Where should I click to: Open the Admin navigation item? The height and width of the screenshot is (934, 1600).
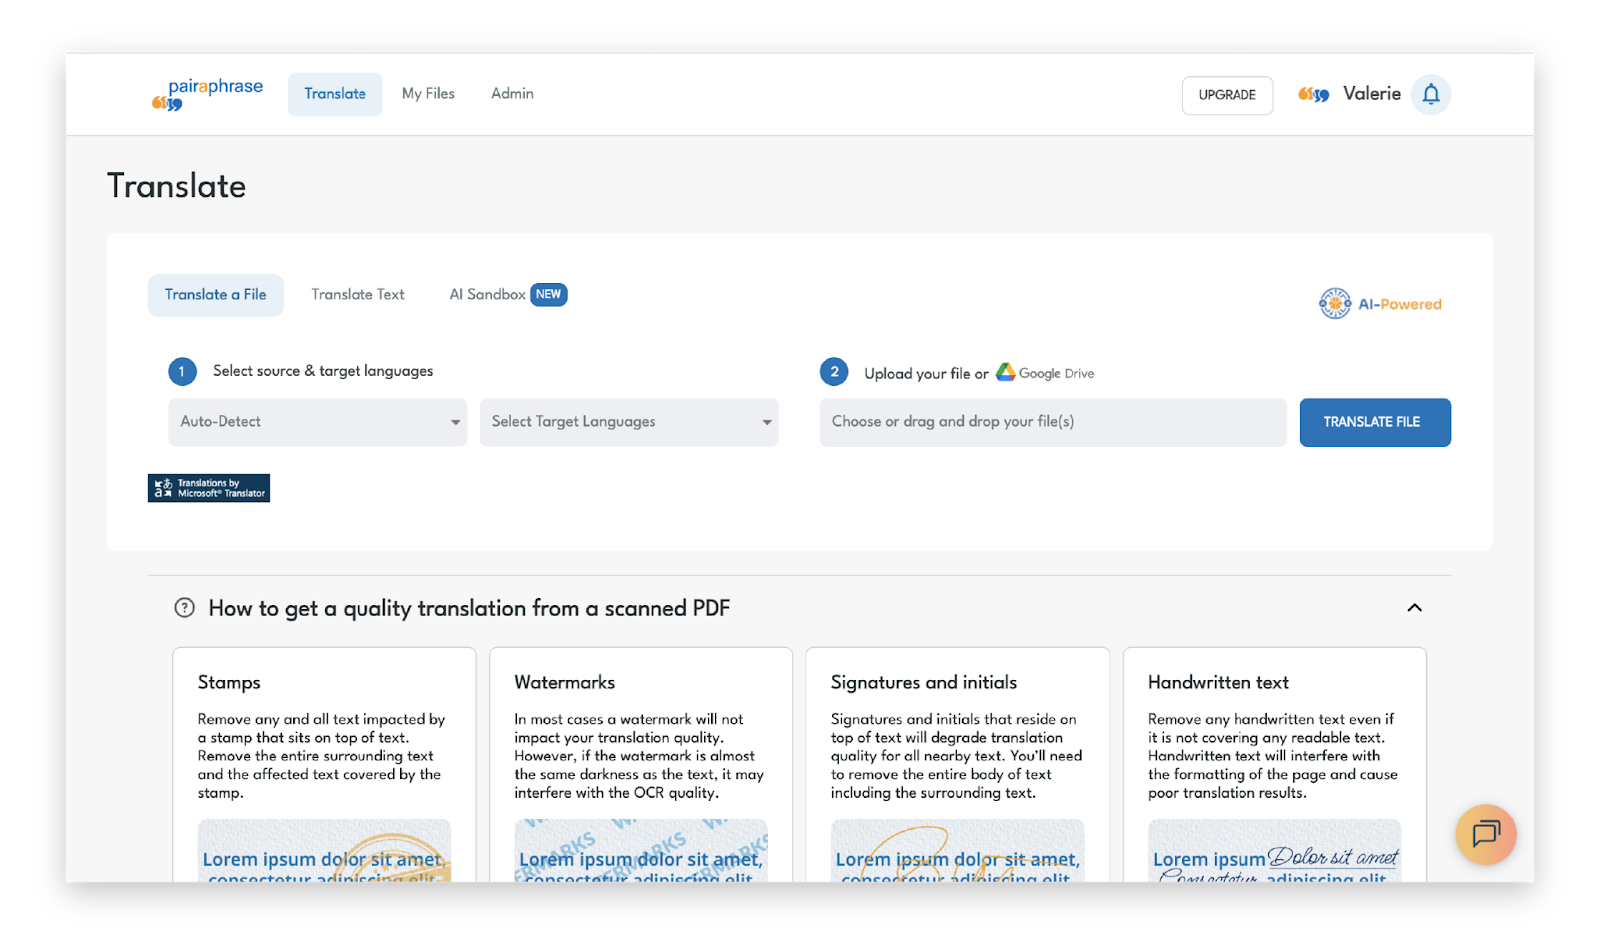(x=512, y=94)
